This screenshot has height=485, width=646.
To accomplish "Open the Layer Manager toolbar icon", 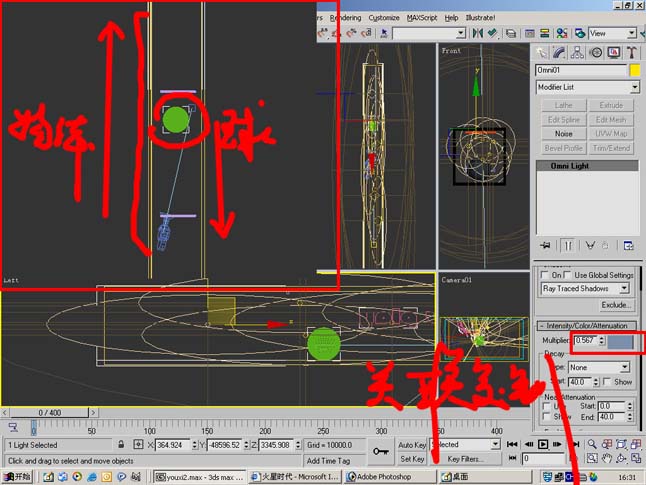I will pyautogui.click(x=511, y=33).
